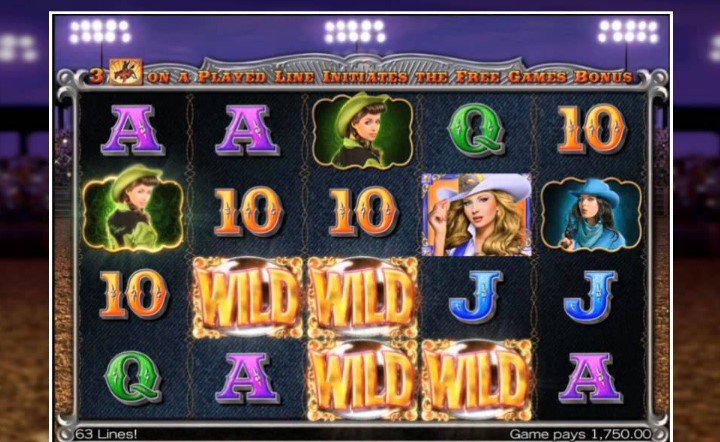
Task: Select the blue J symbol on fifth reel
Action: click(x=591, y=297)
